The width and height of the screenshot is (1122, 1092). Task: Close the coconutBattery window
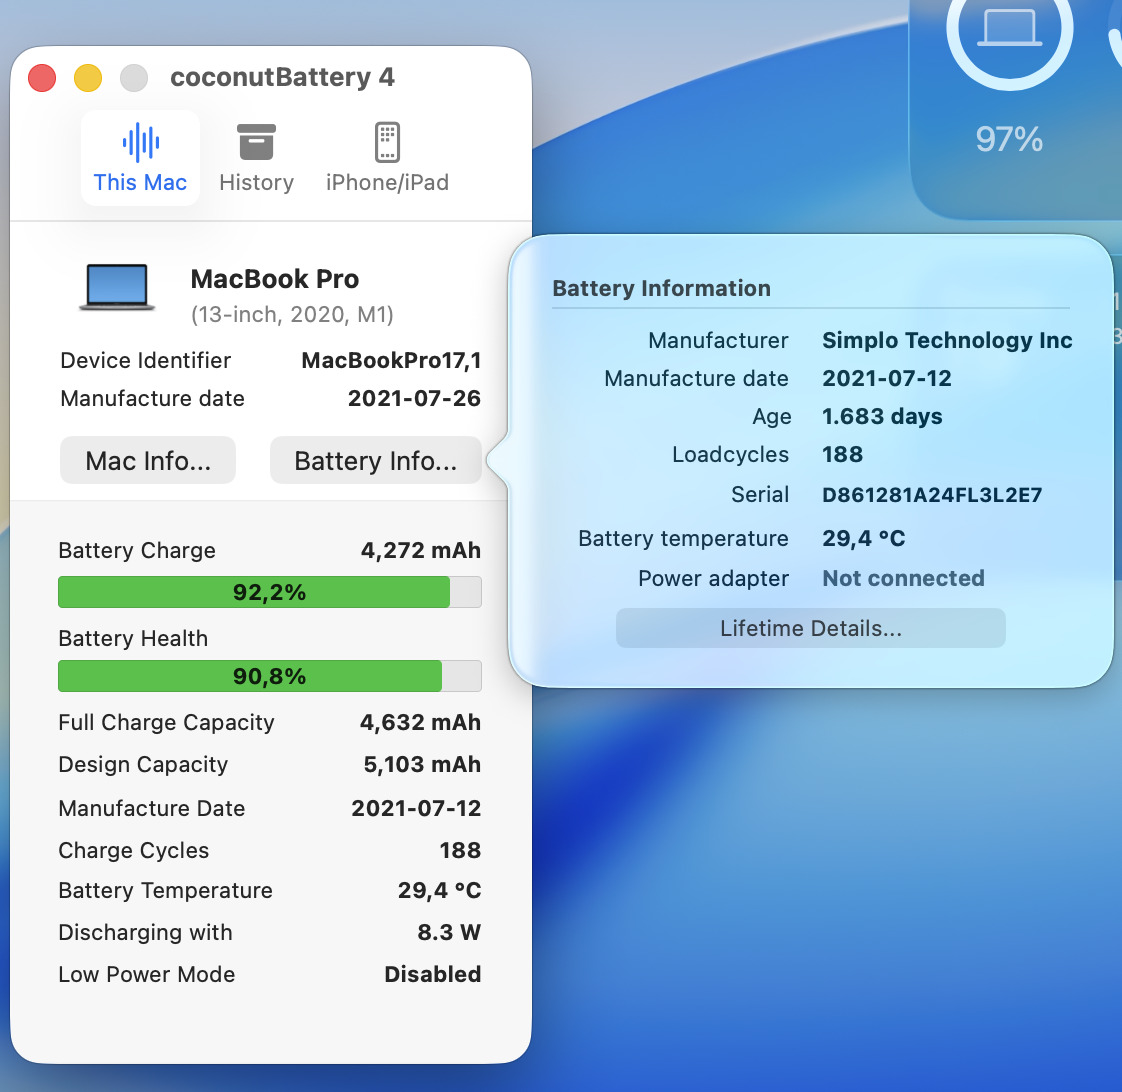pos(42,77)
